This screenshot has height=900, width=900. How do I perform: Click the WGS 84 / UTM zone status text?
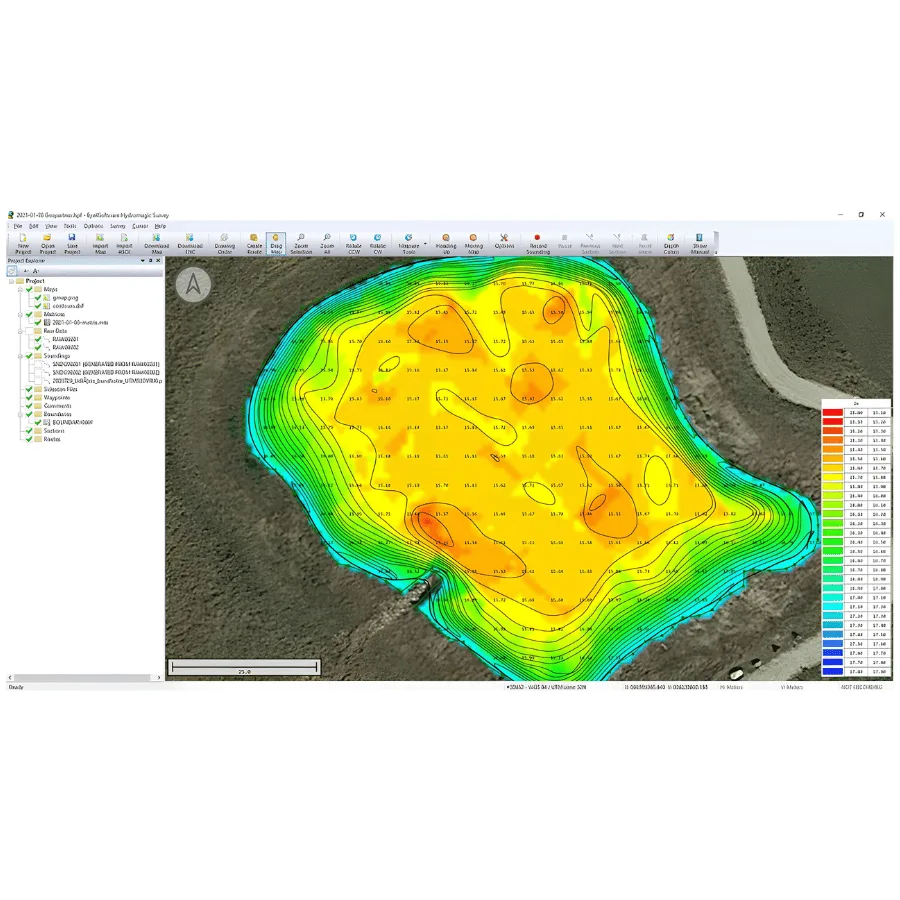point(547,687)
